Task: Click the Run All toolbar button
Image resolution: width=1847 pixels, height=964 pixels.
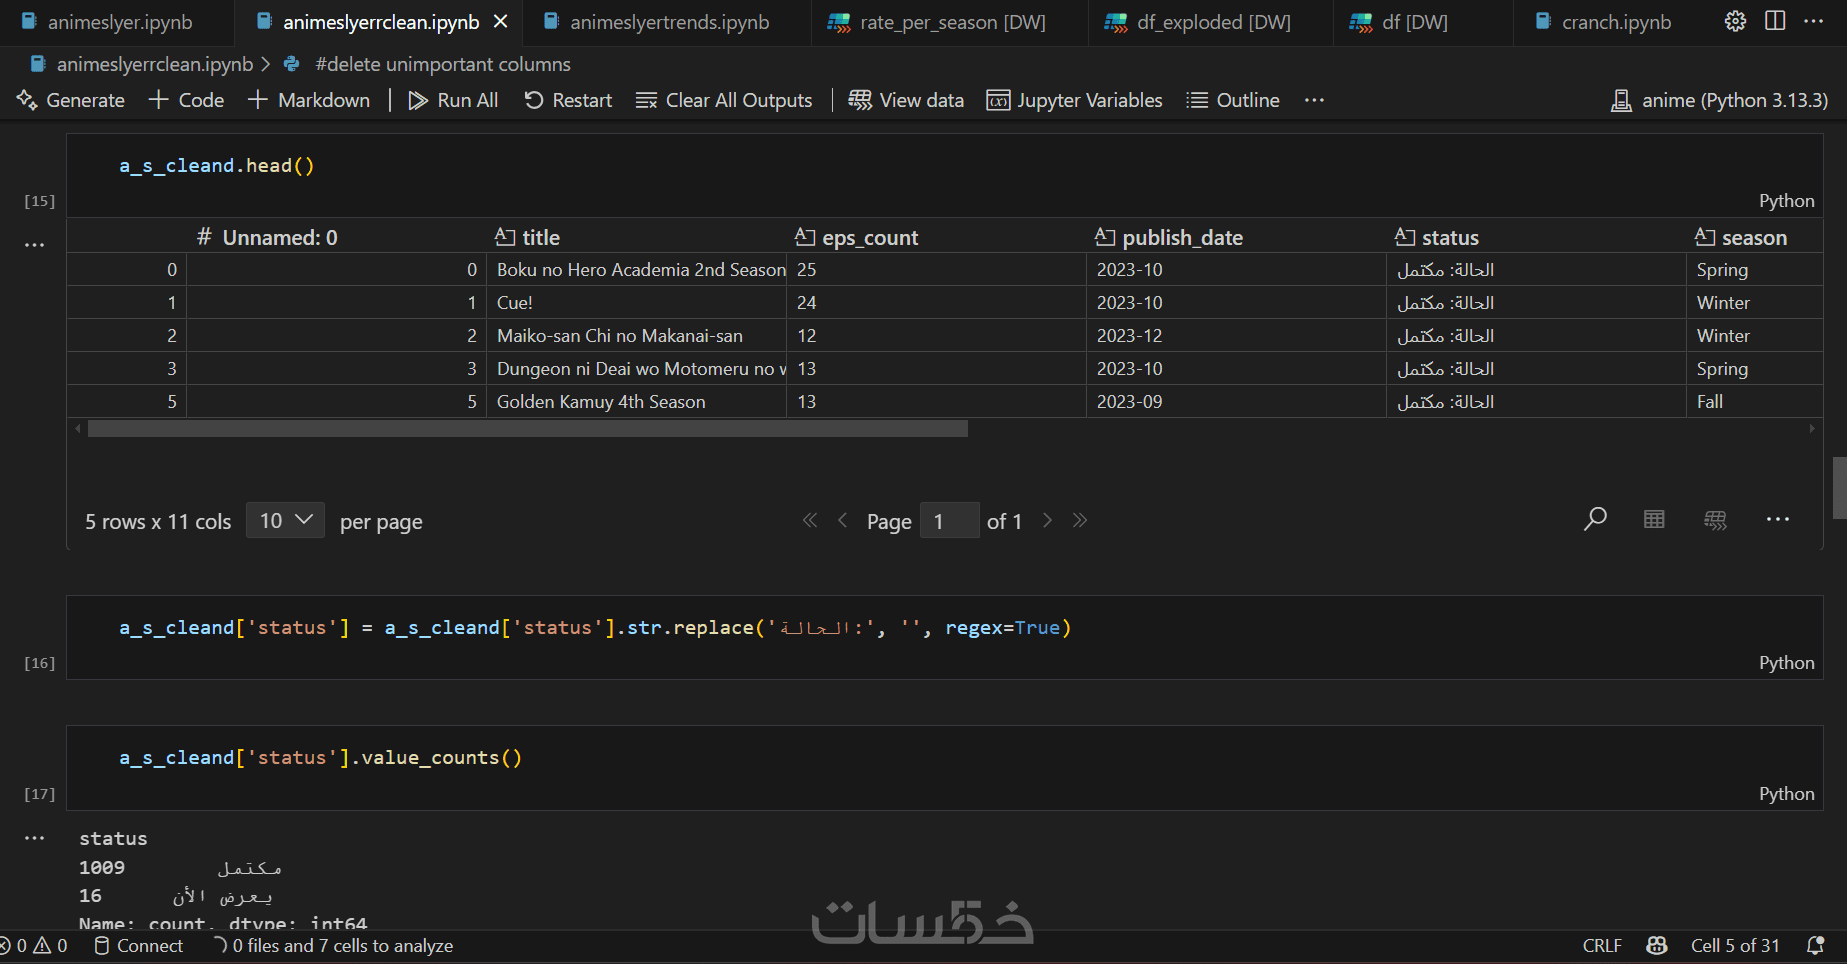Action: click(x=453, y=100)
